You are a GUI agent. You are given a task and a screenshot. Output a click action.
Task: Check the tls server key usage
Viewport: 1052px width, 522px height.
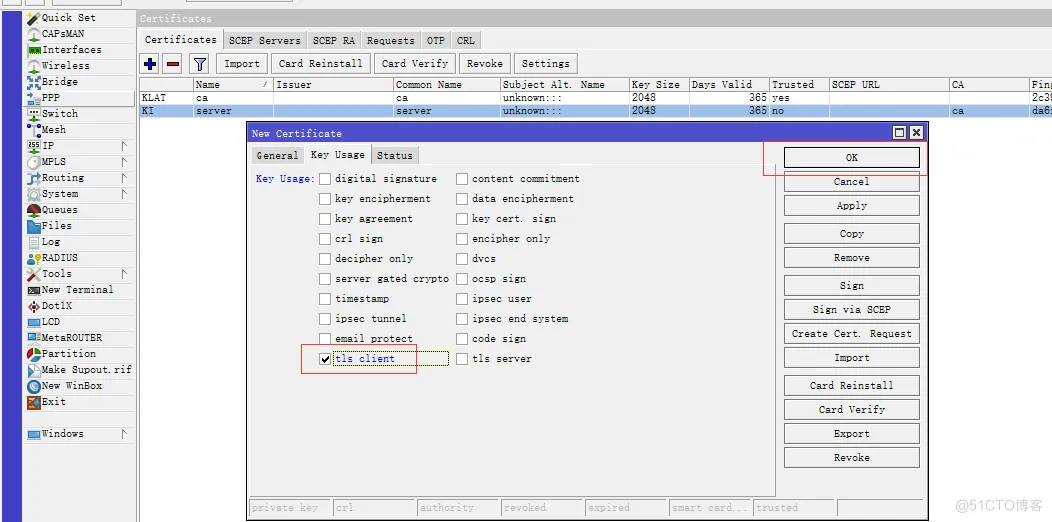point(462,359)
